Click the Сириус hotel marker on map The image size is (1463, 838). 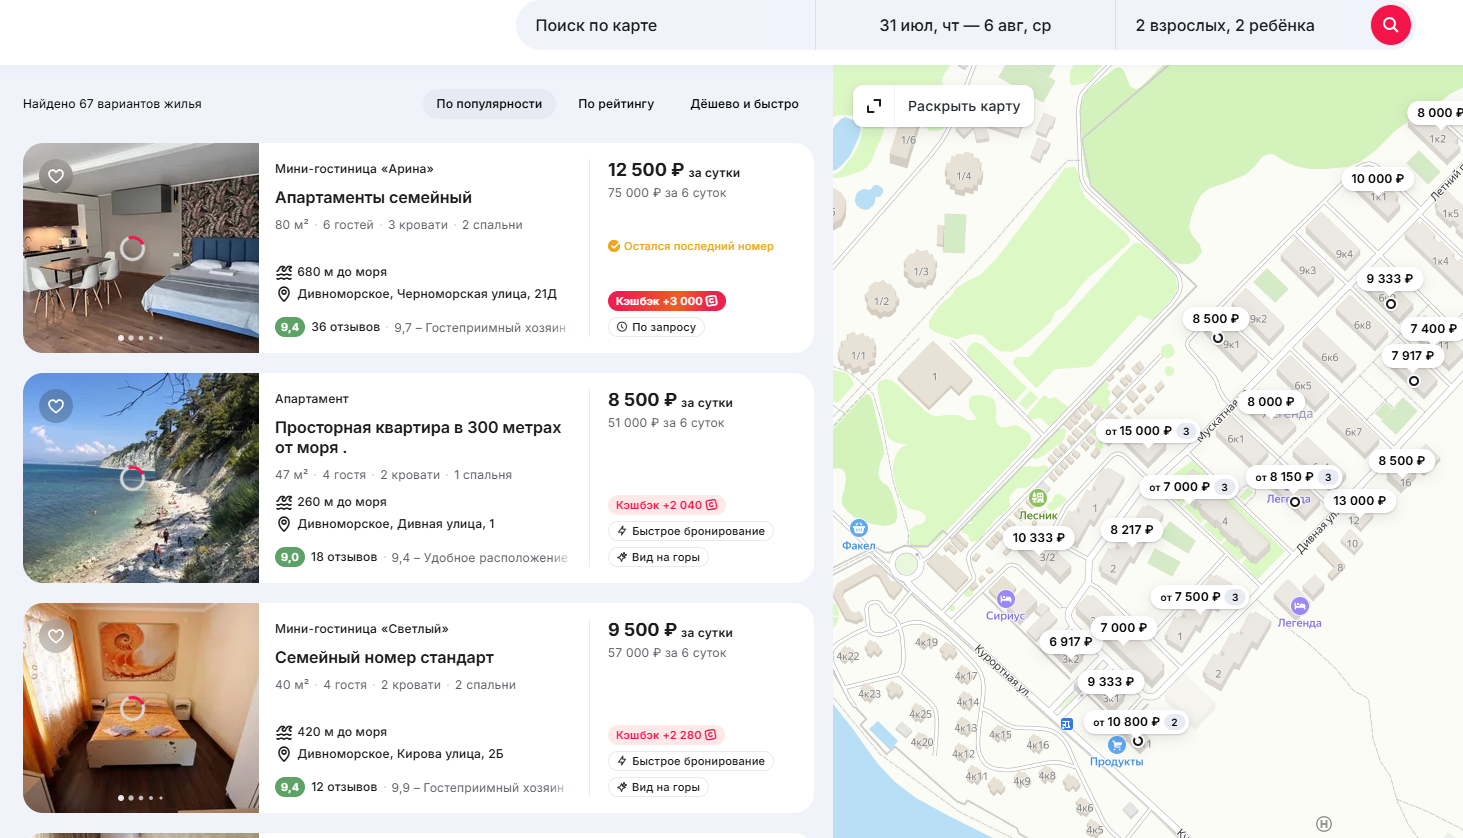[1006, 599]
